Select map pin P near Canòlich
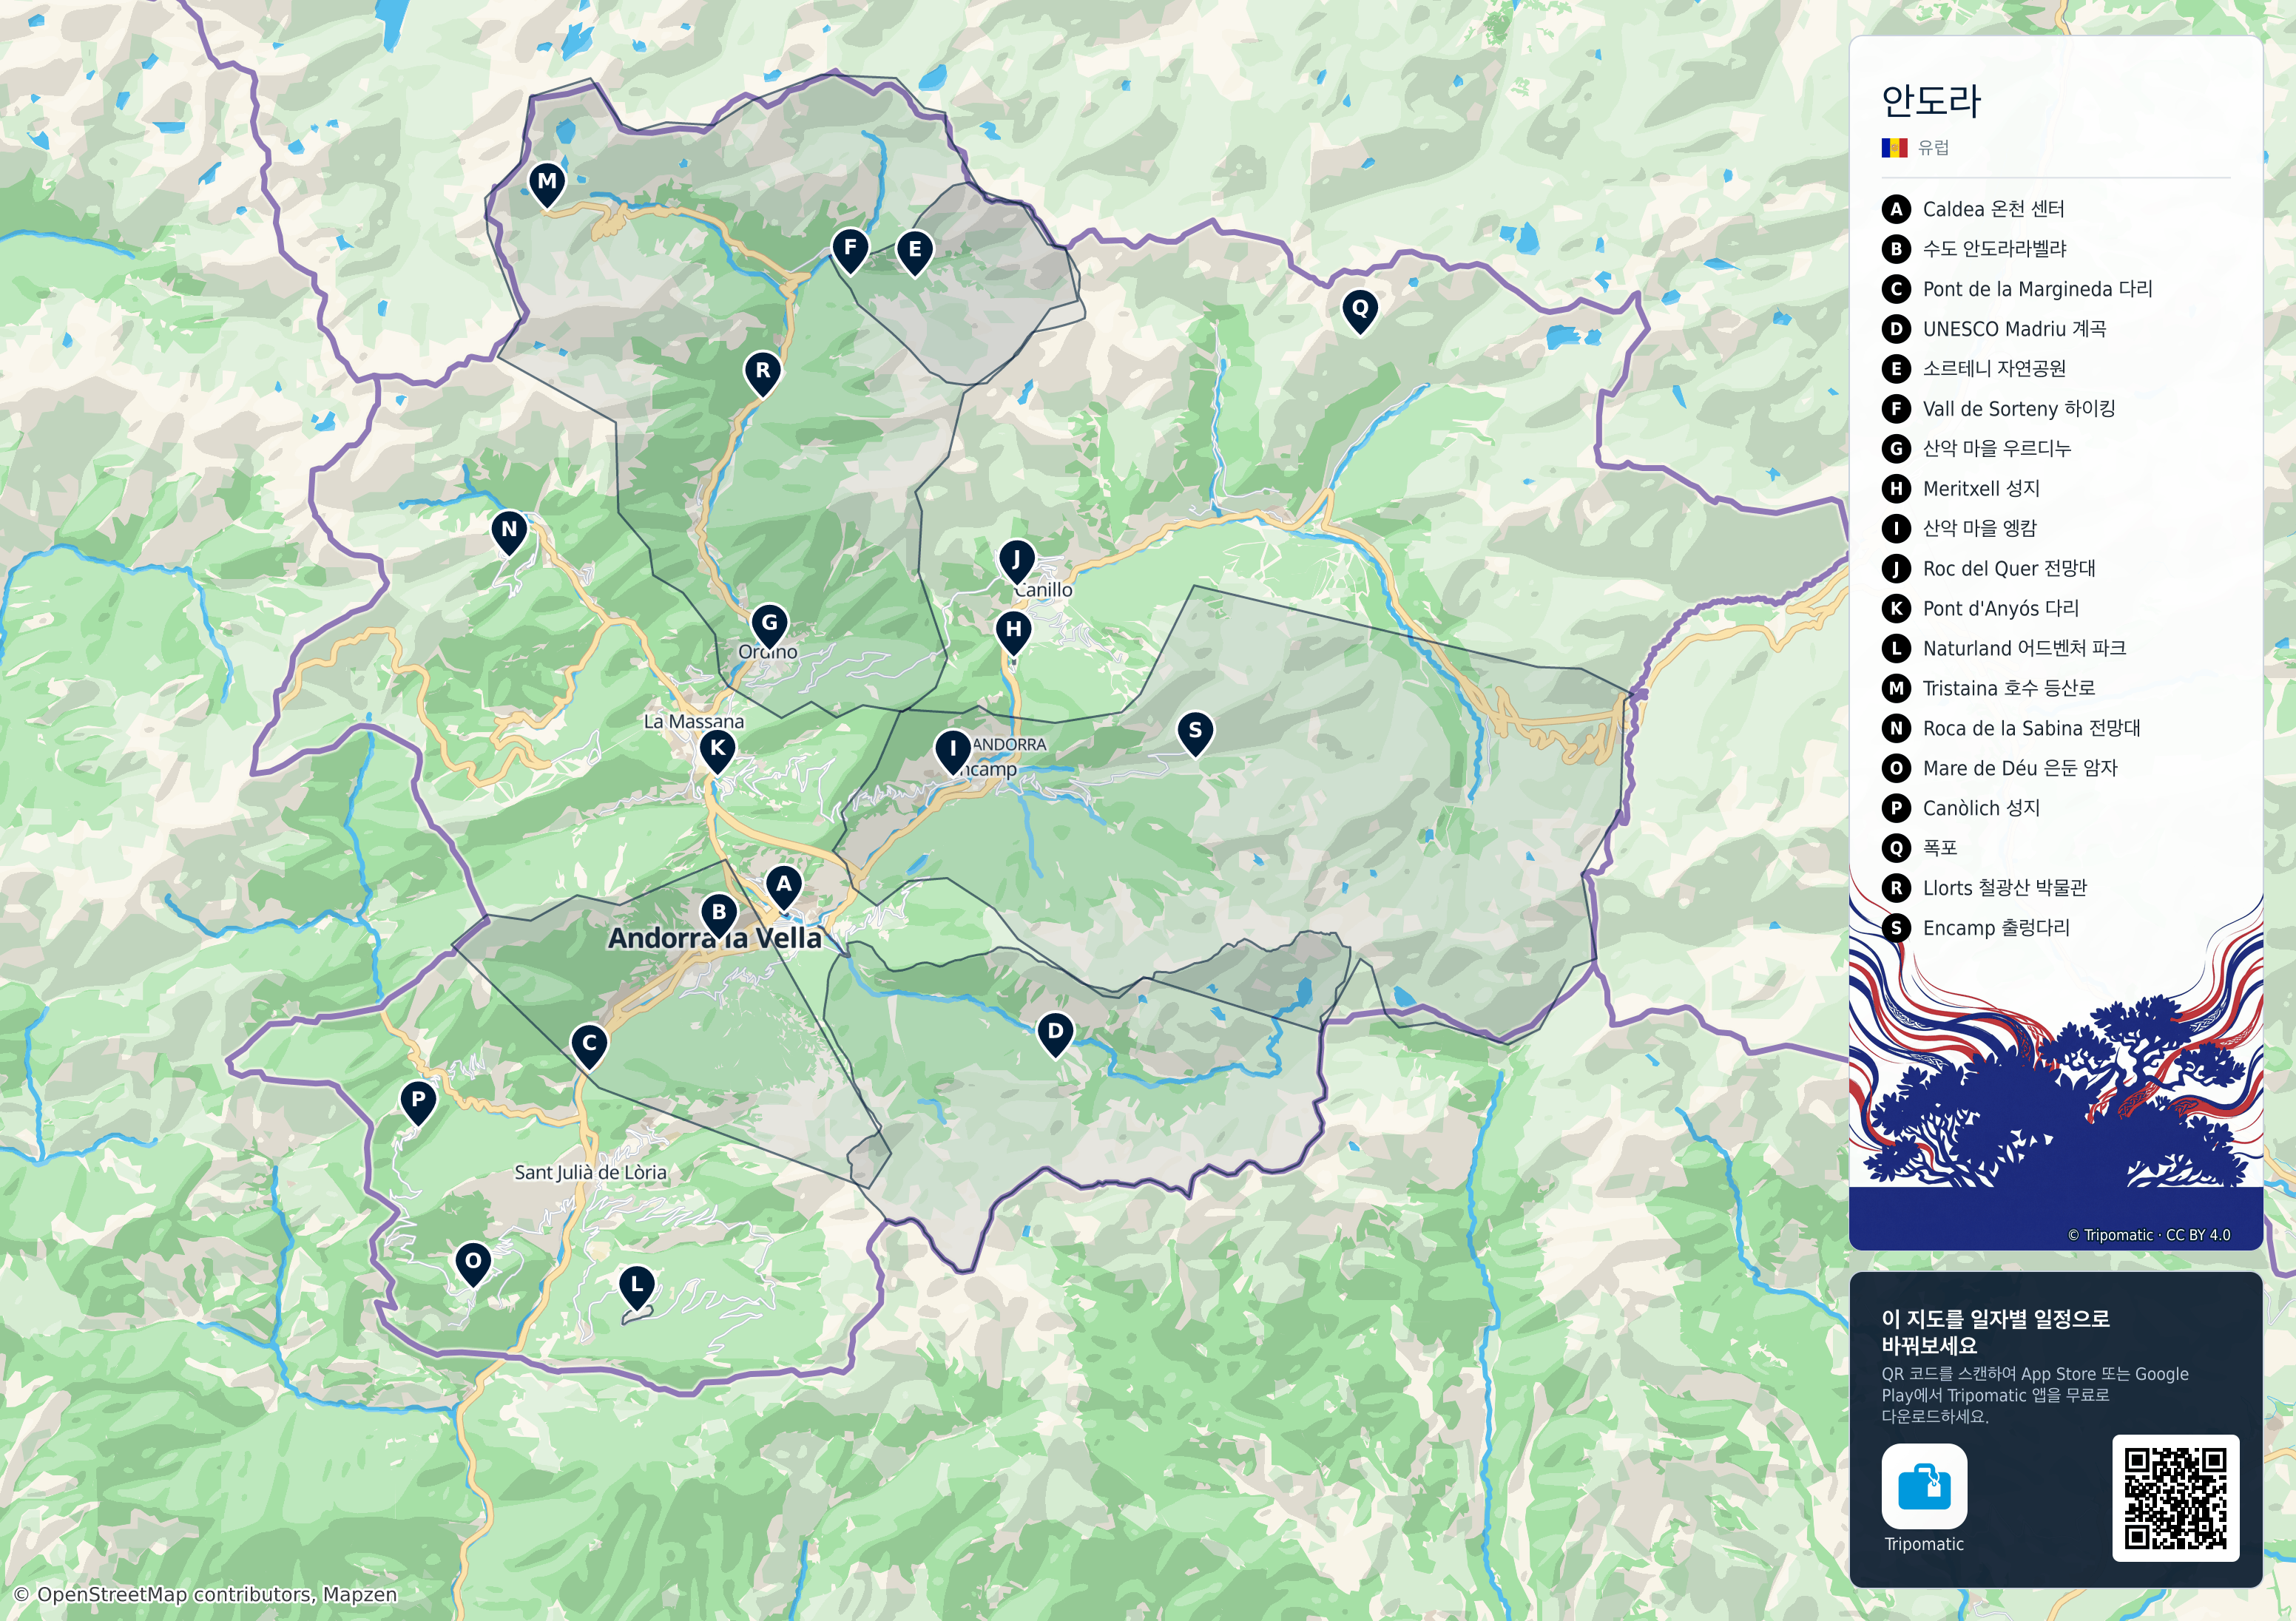 coord(418,1102)
